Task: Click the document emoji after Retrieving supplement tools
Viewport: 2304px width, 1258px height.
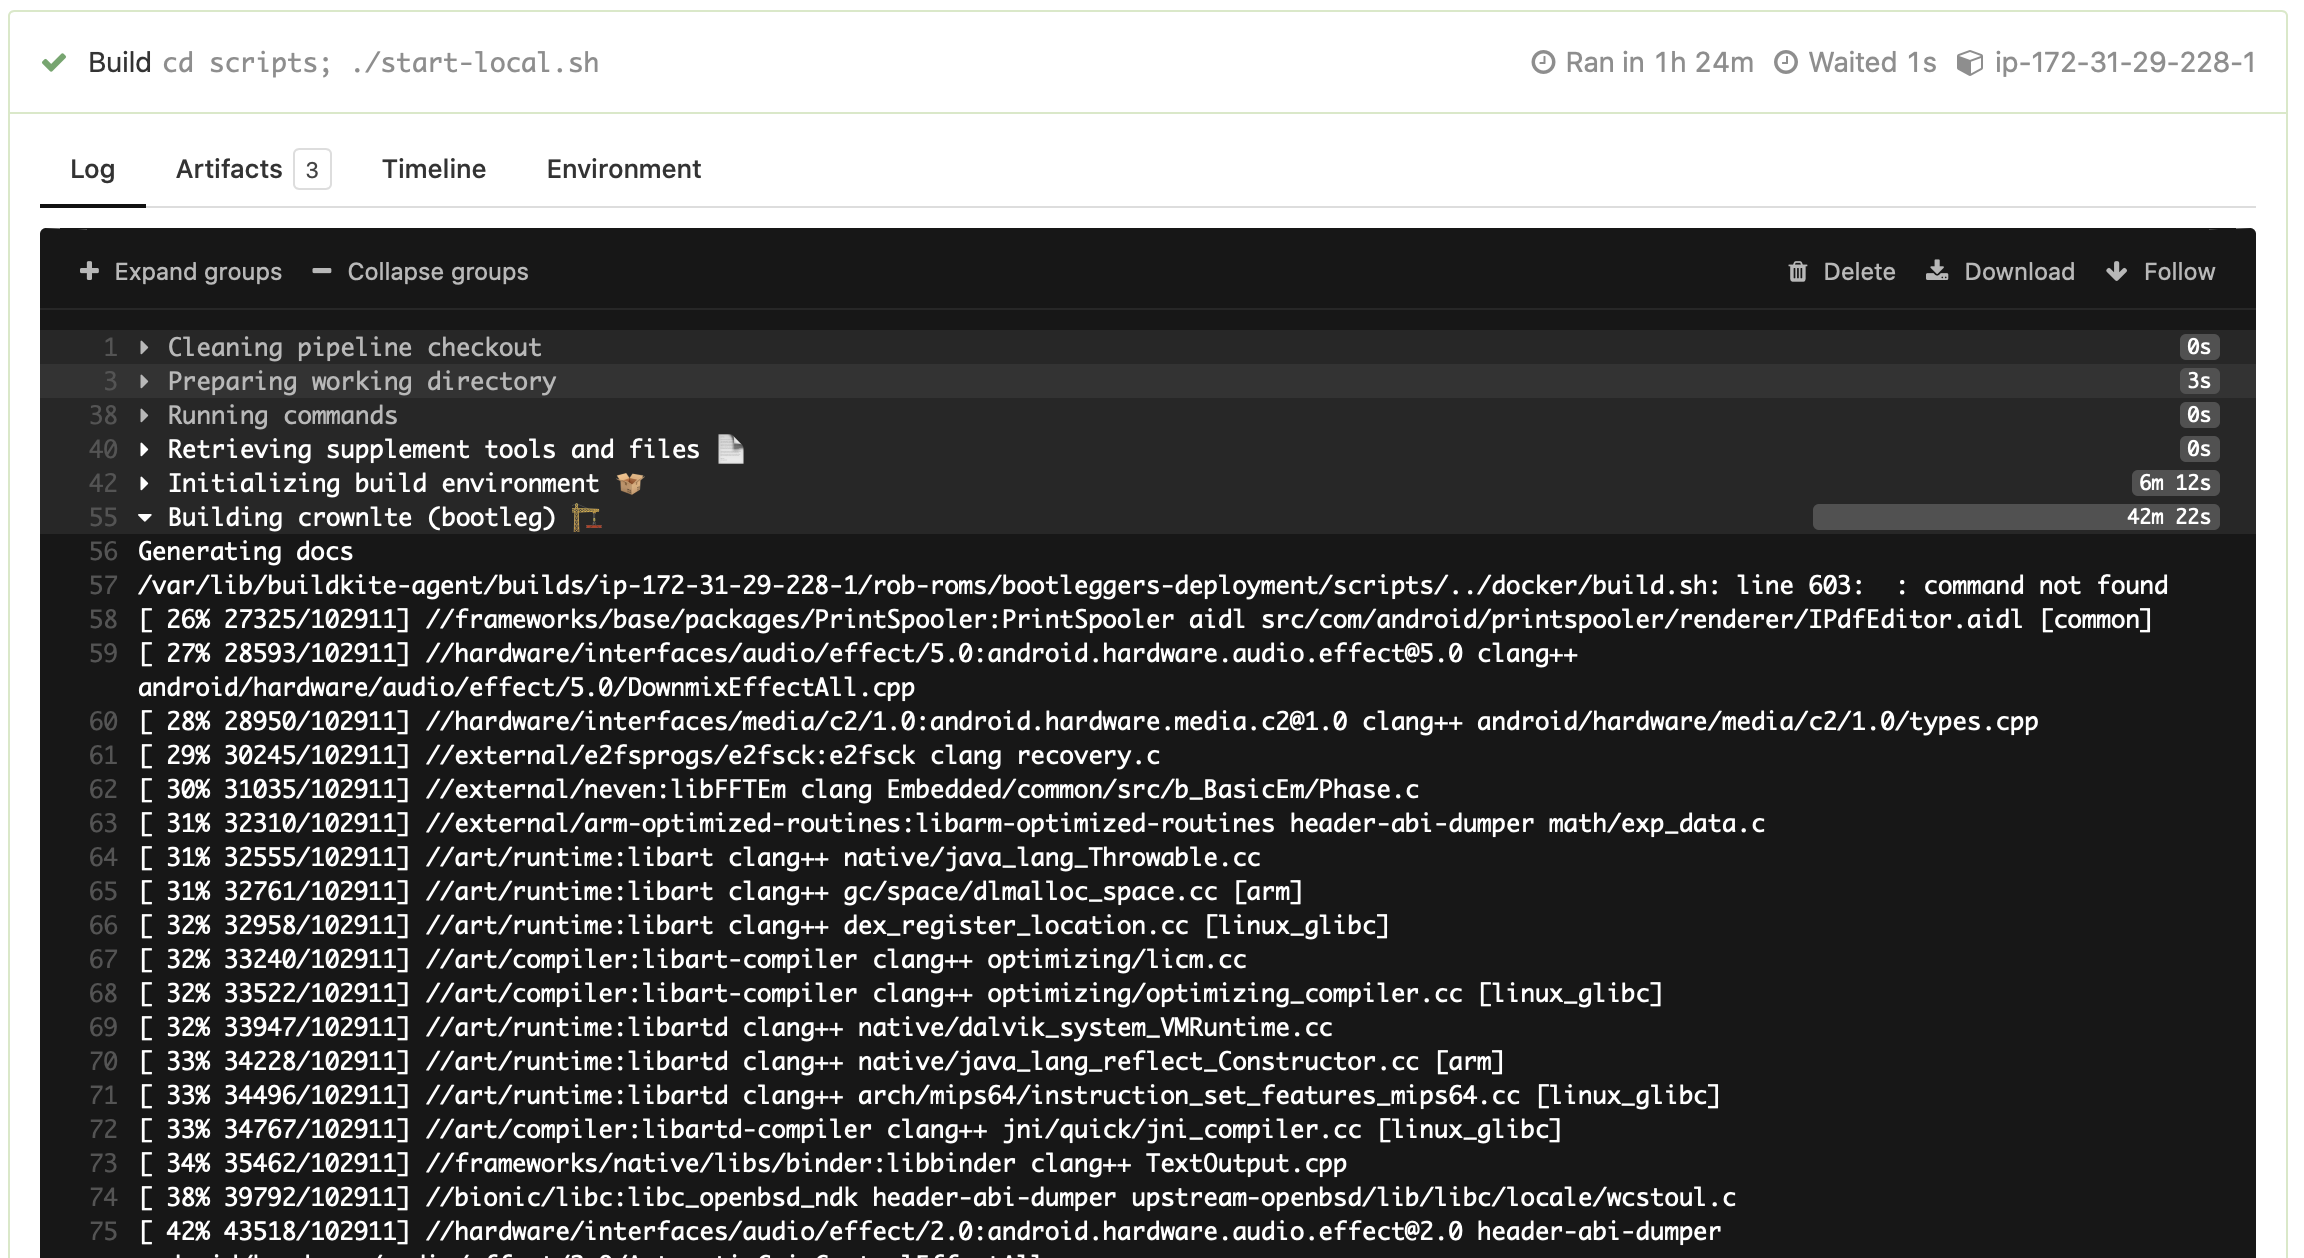Action: [731, 449]
